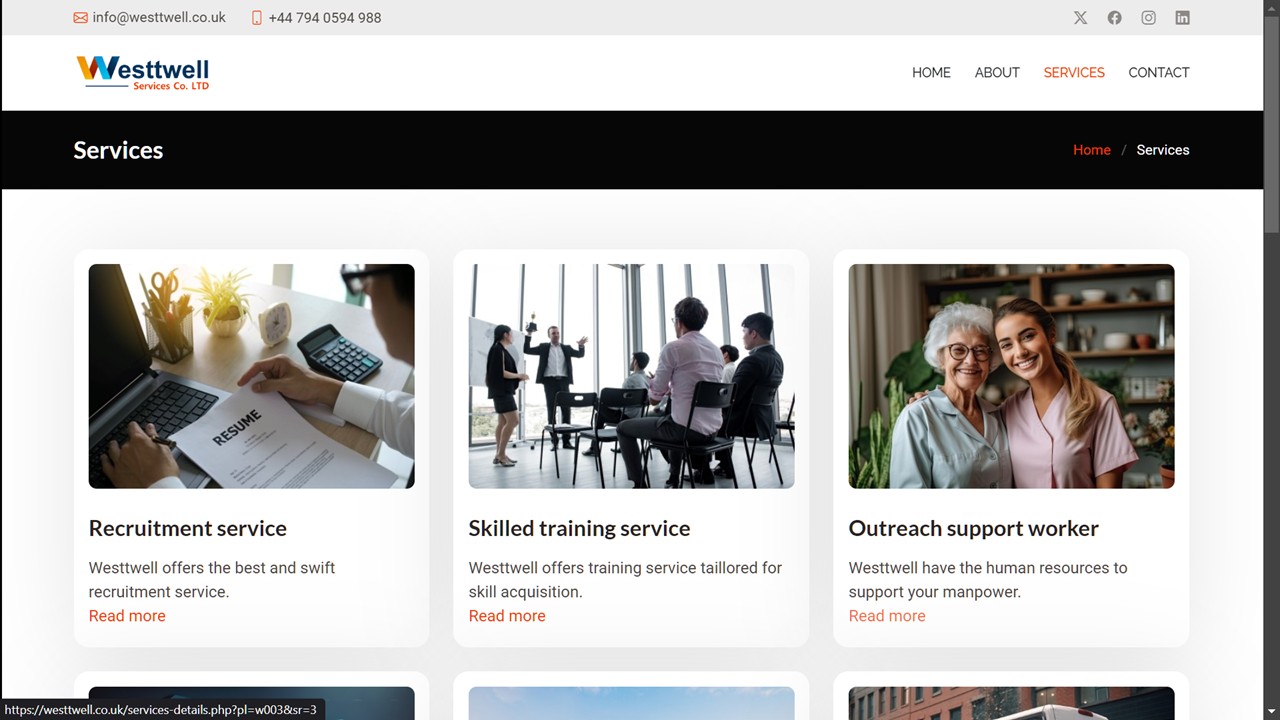Open the Instagram social icon
Screen dimensions: 1280x720
coord(1148,18)
